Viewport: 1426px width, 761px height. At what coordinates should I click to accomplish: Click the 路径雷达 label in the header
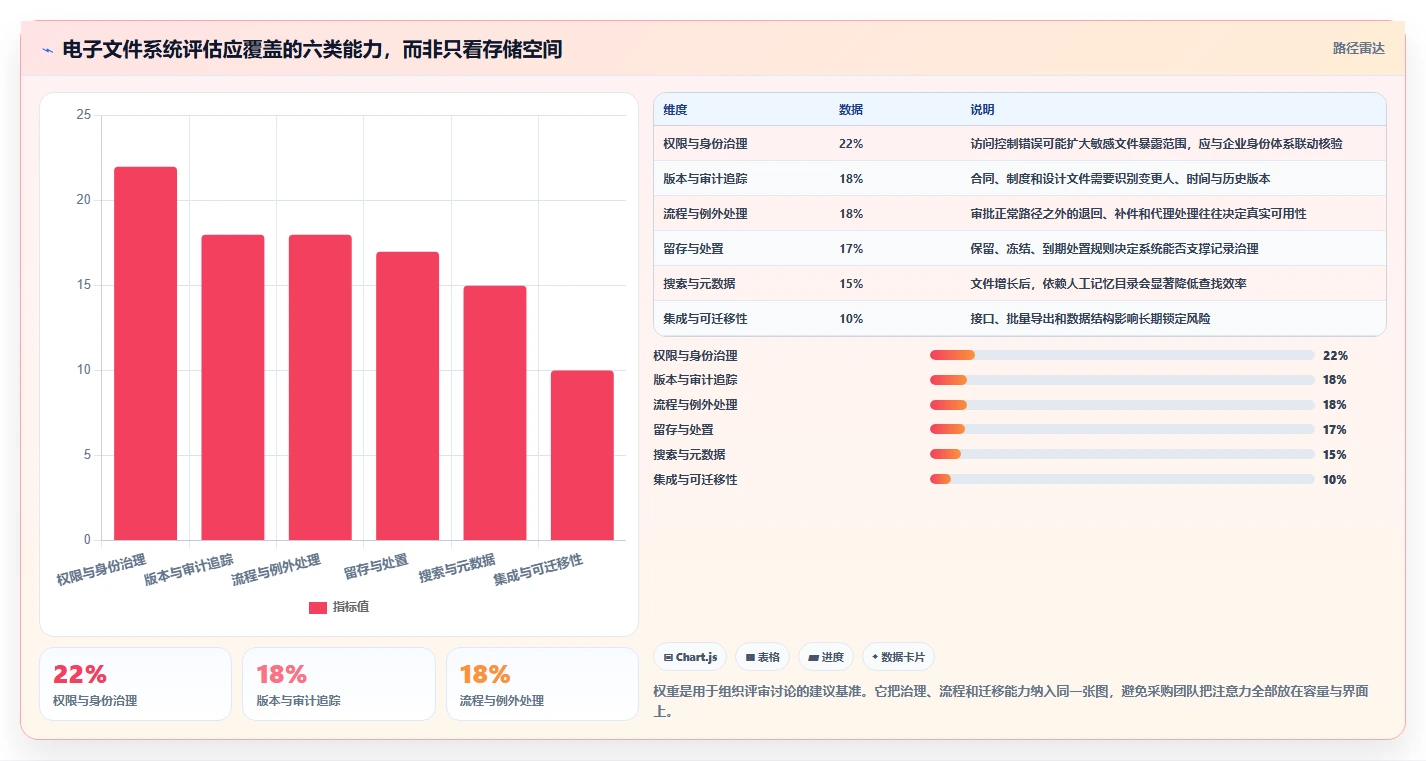tap(1358, 48)
